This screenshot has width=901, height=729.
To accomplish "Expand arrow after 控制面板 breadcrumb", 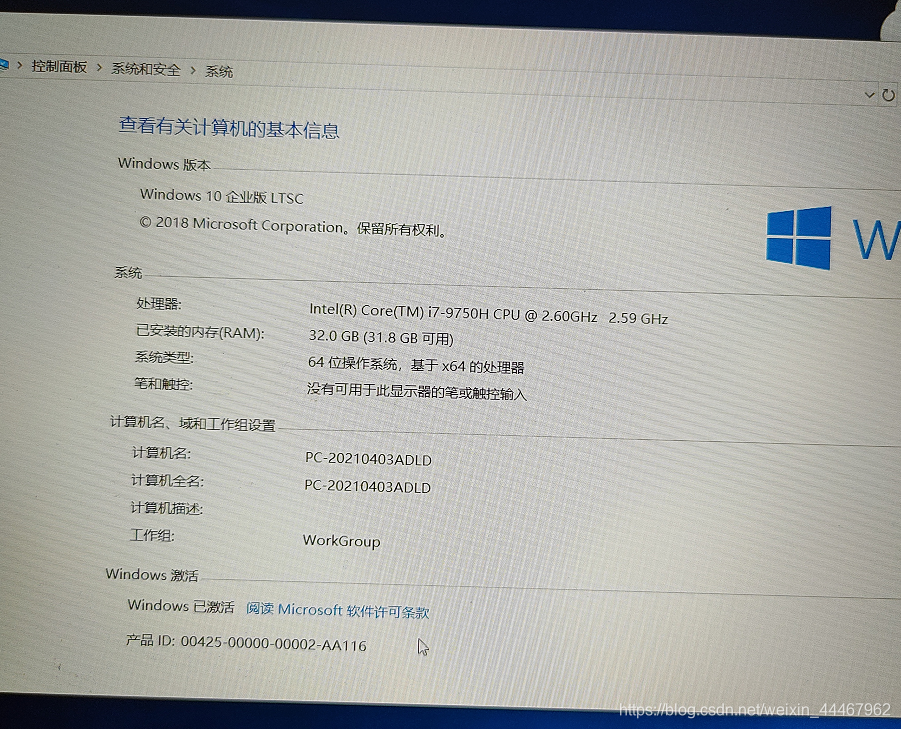I will coord(99,68).
